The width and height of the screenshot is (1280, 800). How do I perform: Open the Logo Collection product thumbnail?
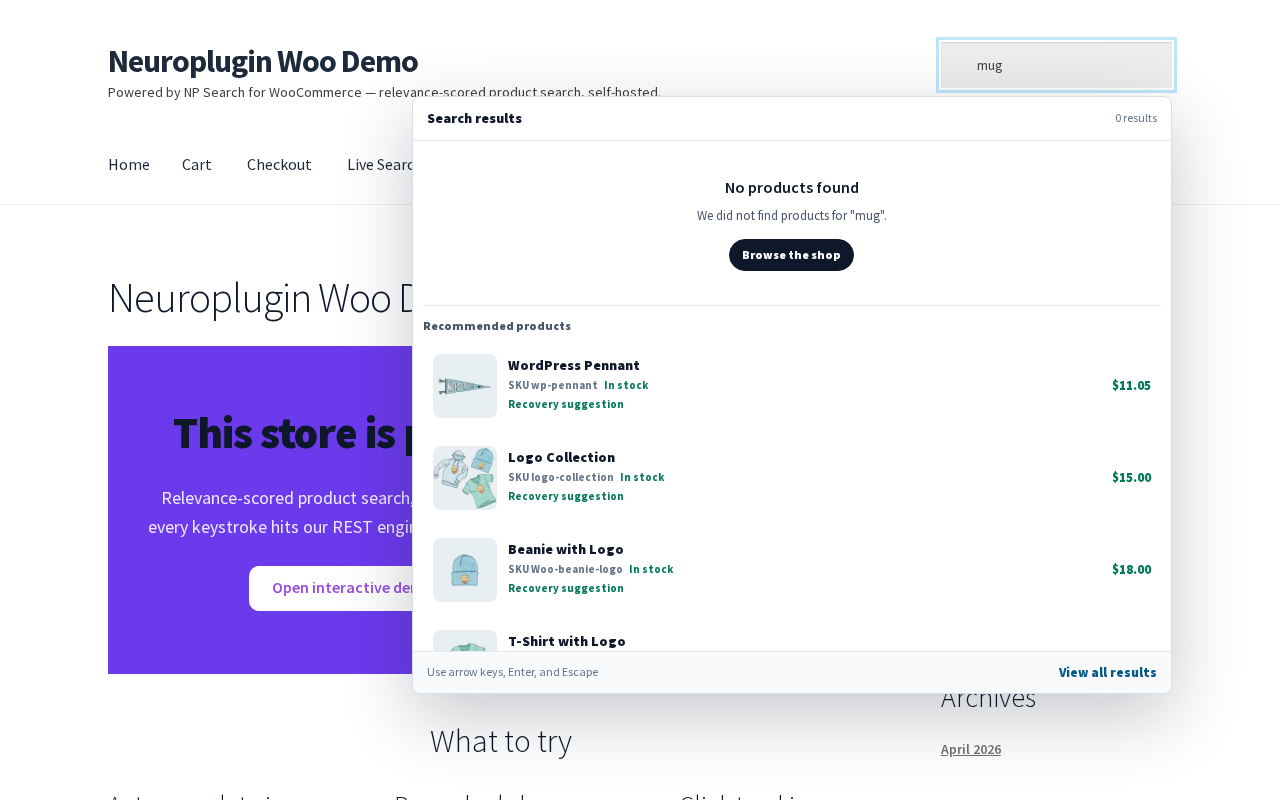465,478
